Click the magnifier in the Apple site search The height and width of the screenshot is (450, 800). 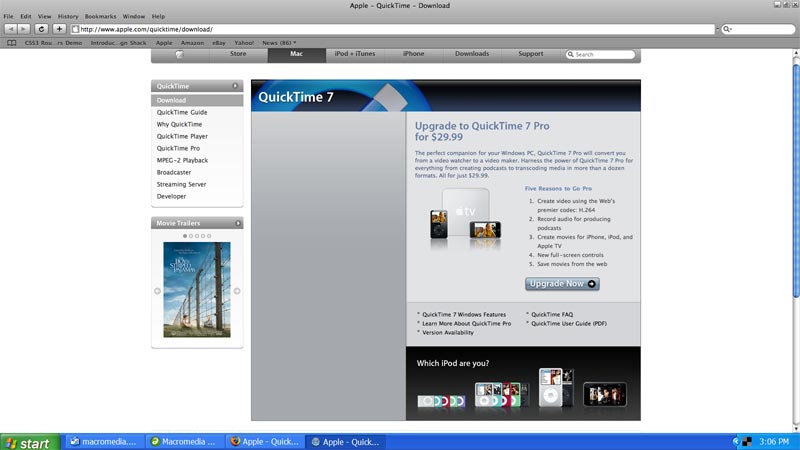coord(570,54)
